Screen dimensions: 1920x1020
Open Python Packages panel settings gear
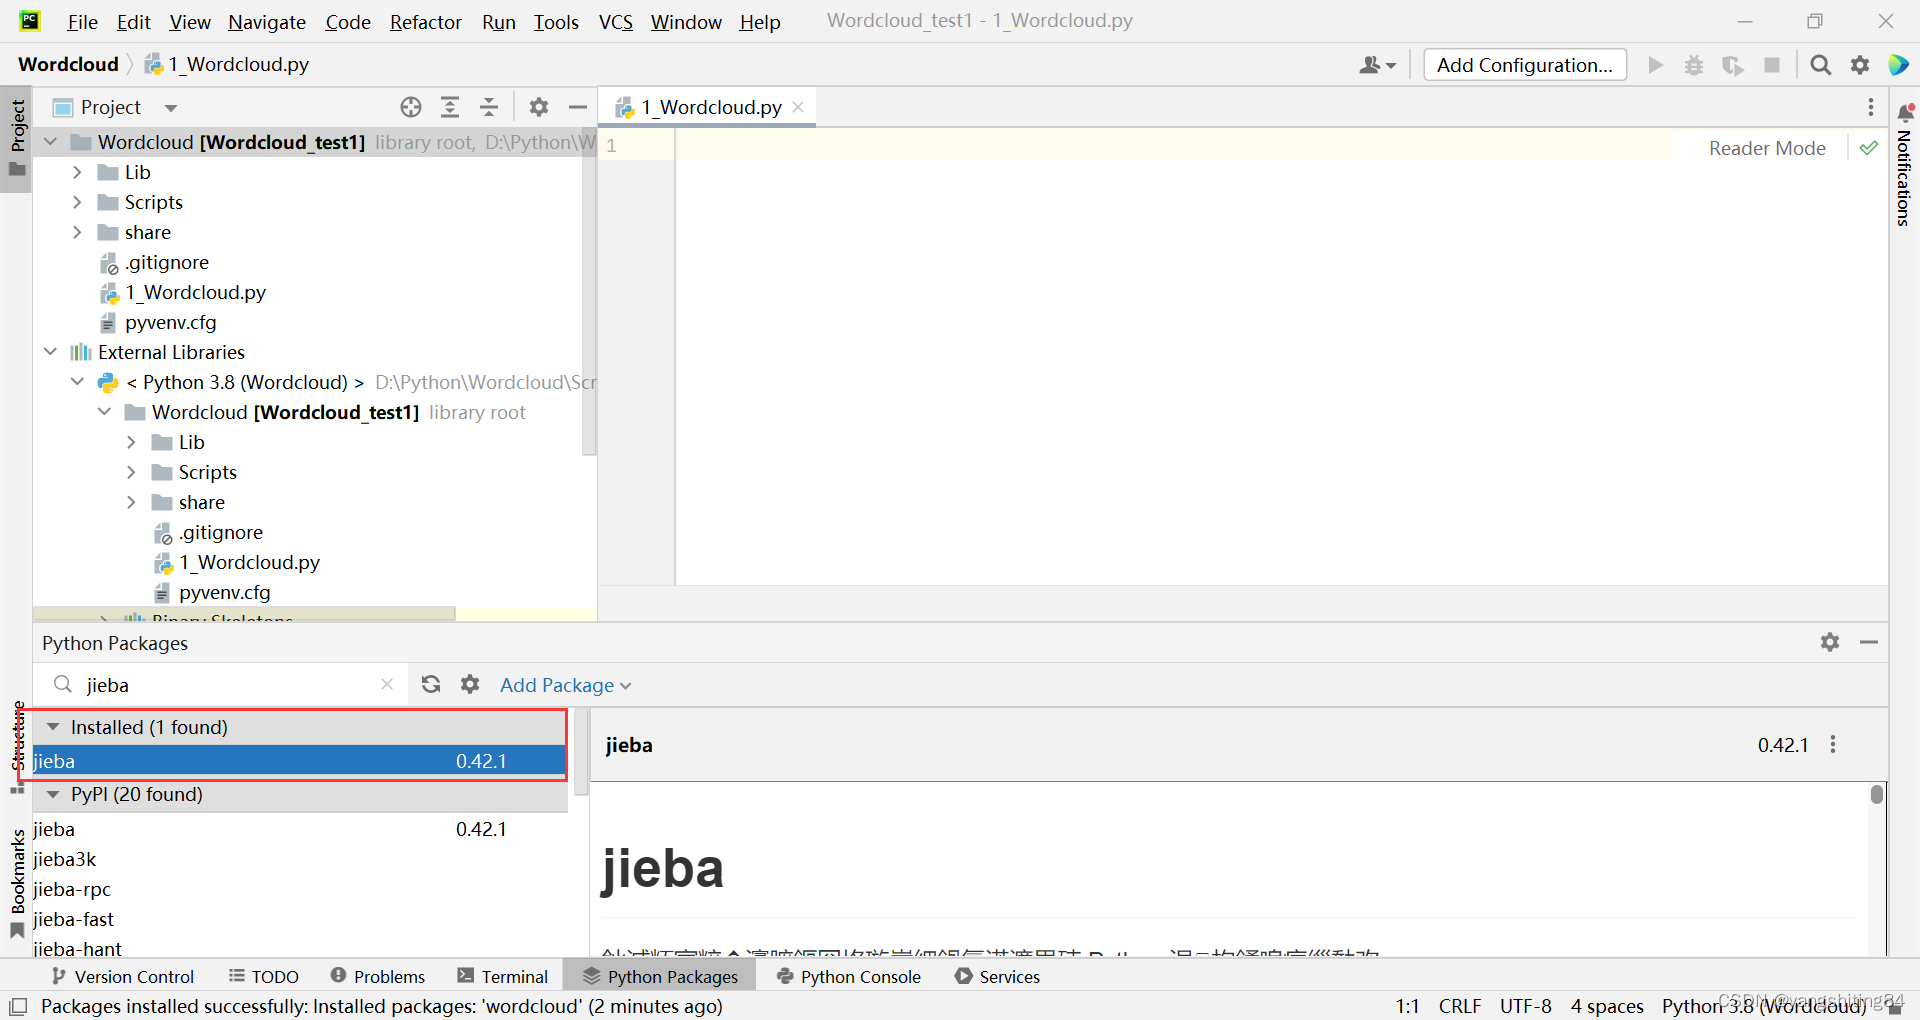[x=1830, y=642]
